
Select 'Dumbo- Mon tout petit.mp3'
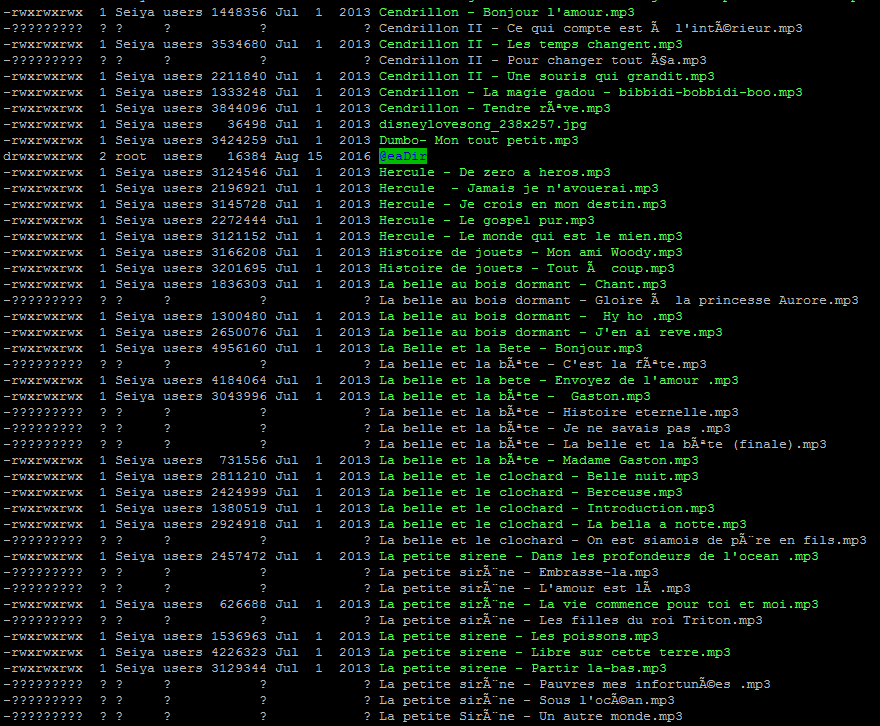click(479, 140)
